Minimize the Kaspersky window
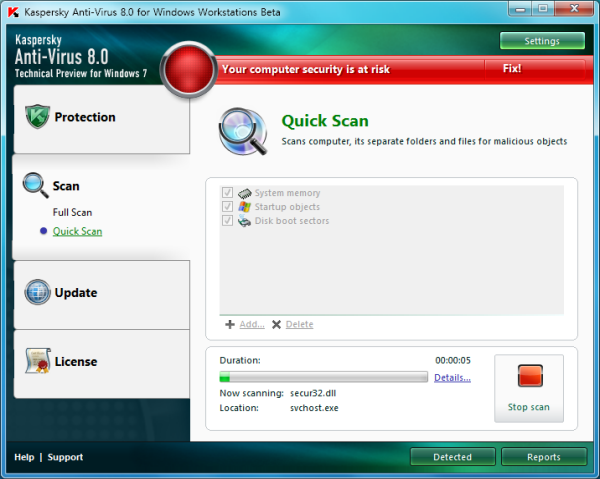 click(520, 9)
